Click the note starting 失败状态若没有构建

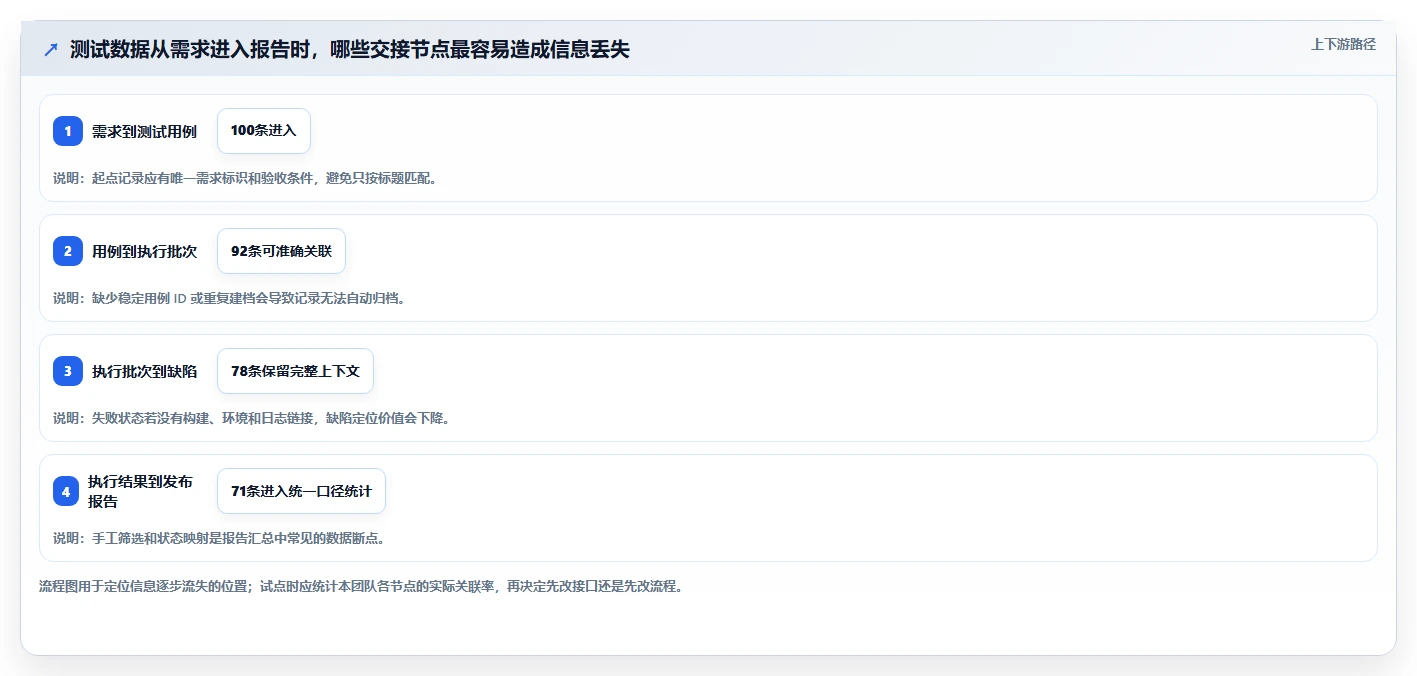[253, 418]
